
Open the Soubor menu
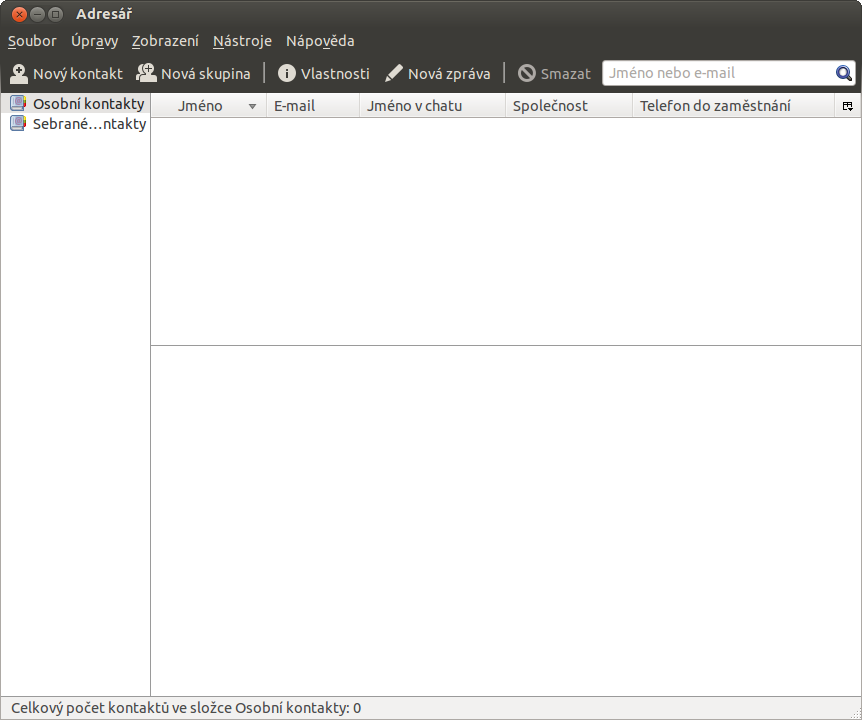click(x=32, y=41)
